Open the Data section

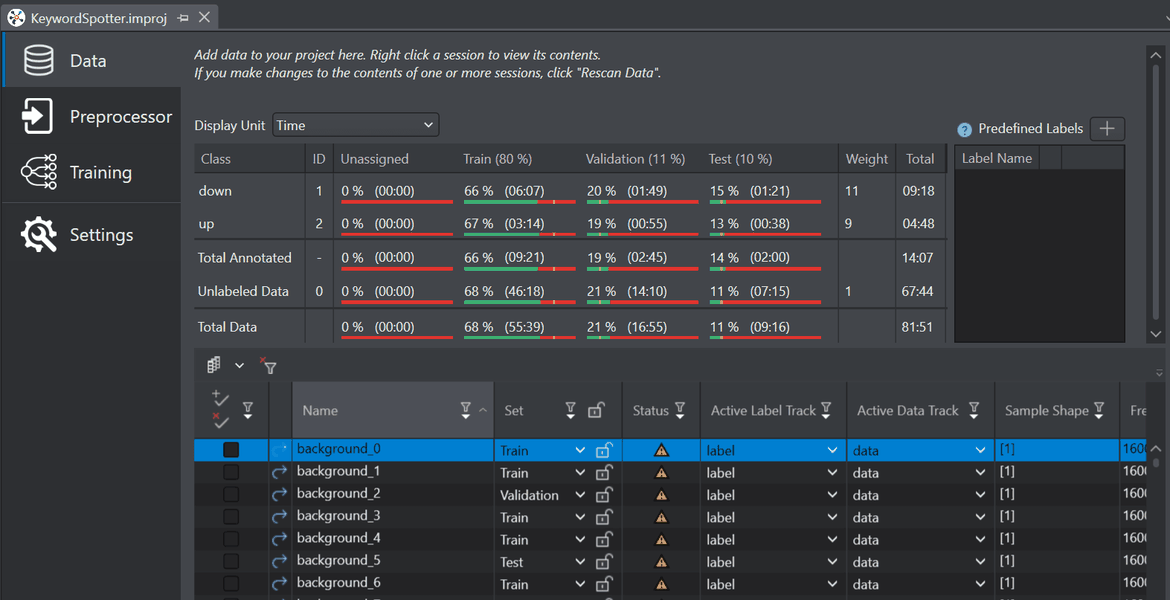[91, 60]
